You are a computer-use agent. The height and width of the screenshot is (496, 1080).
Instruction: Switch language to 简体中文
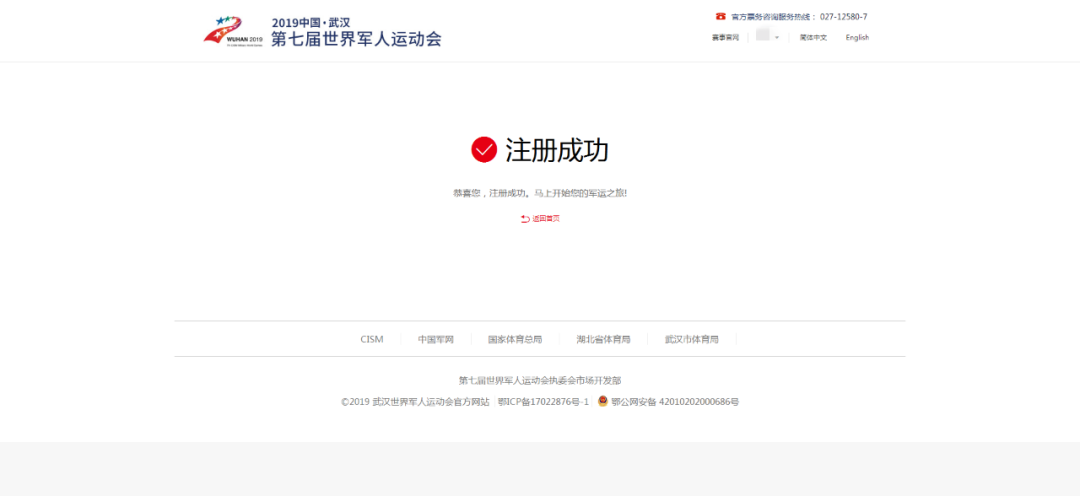point(813,37)
